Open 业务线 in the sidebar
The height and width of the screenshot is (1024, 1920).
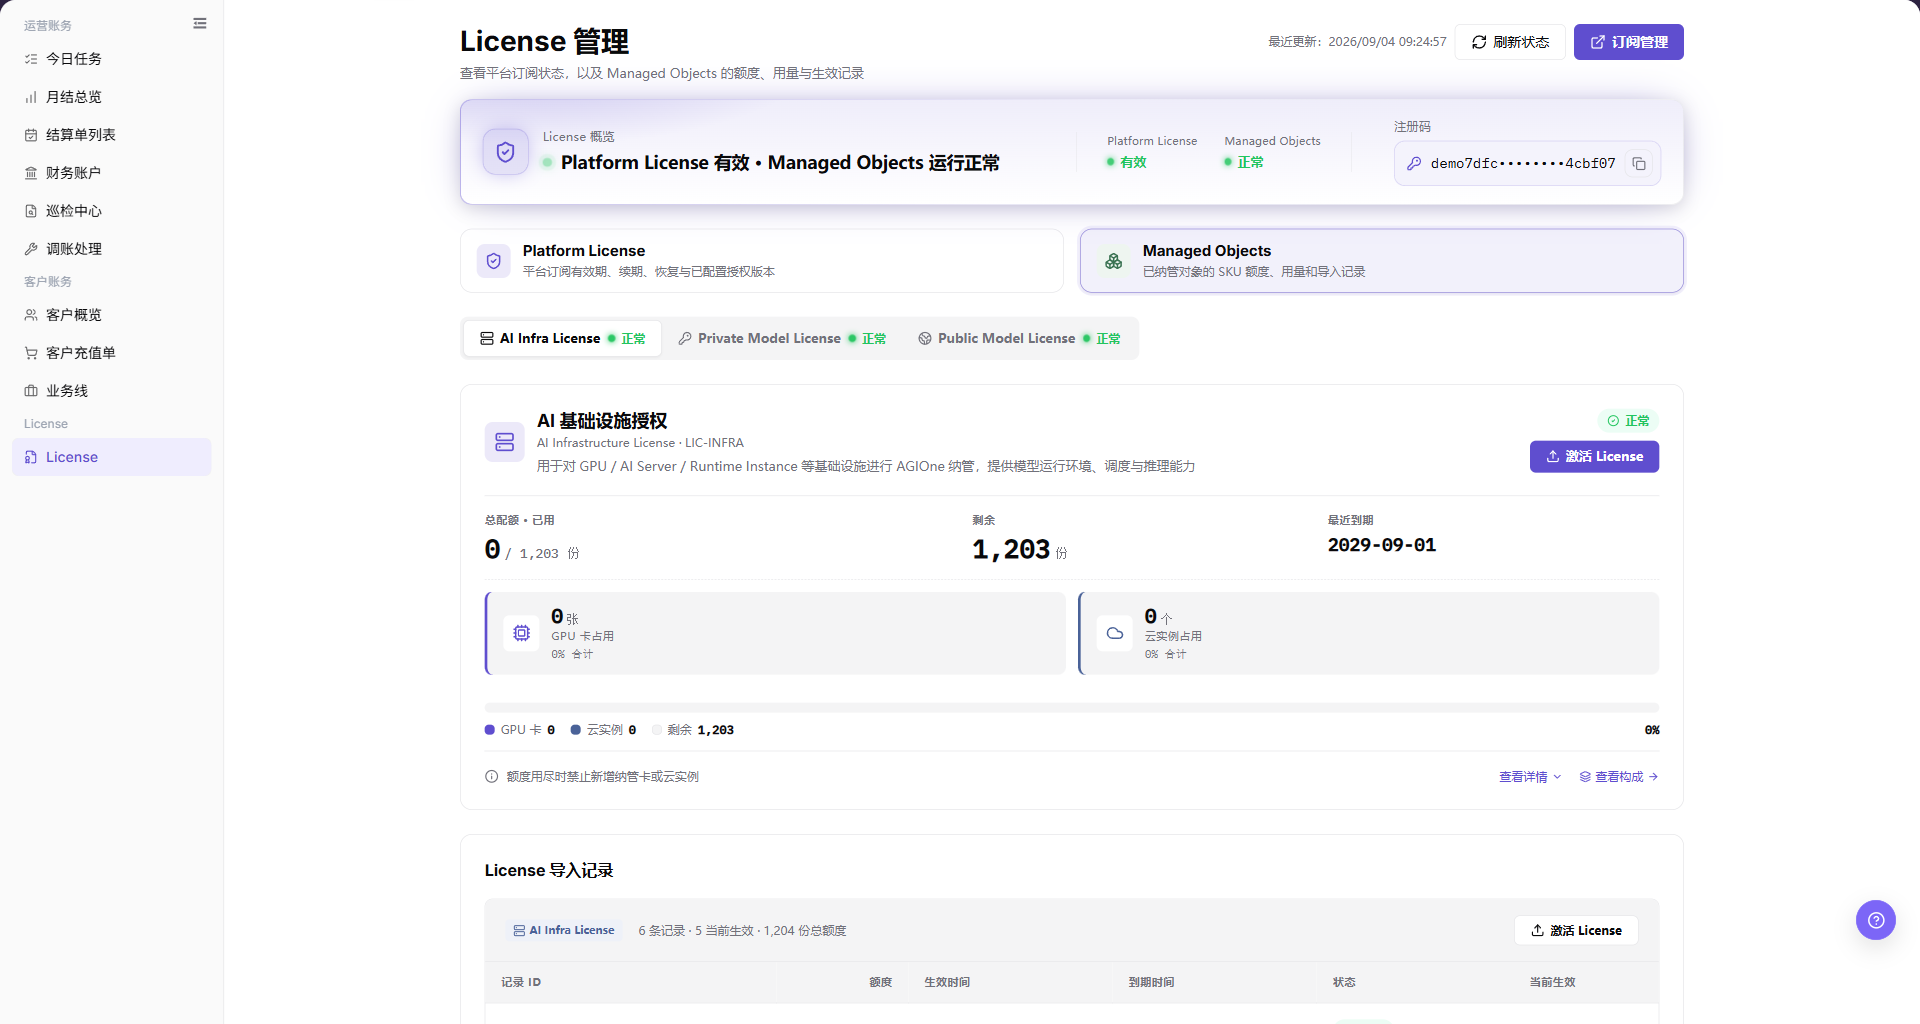tap(112, 391)
